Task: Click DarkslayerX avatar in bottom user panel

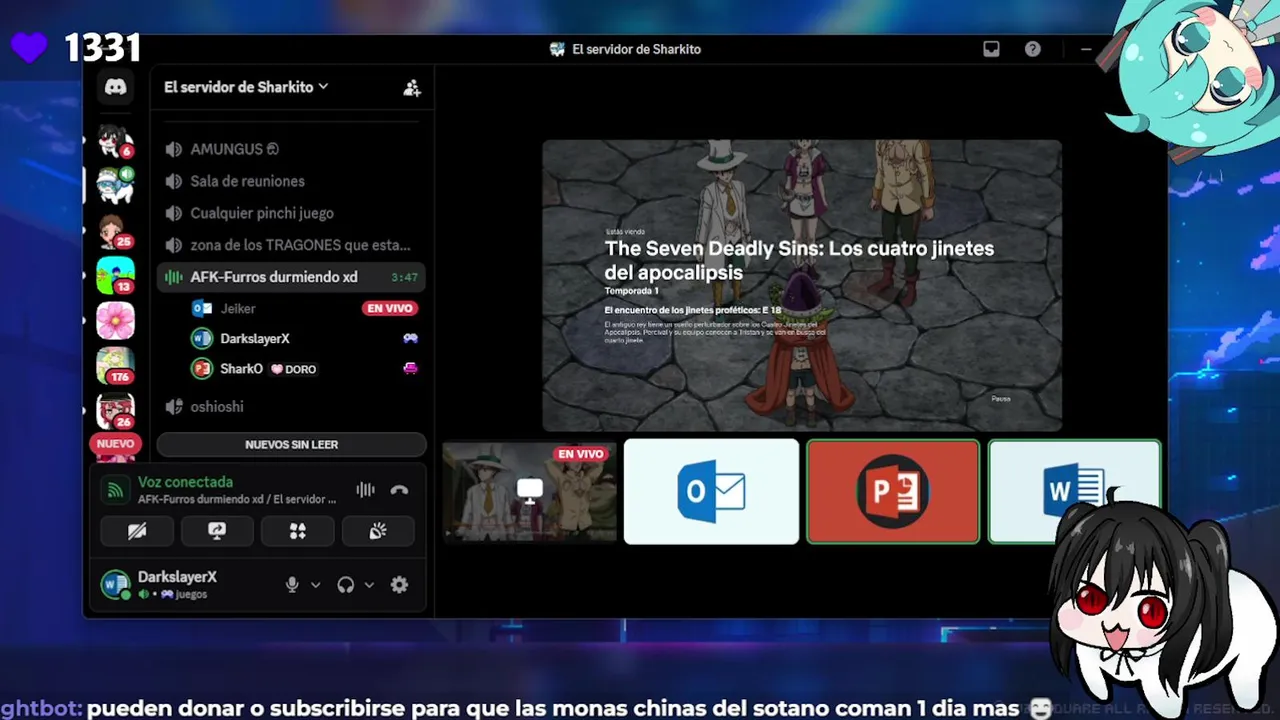Action: tap(116, 584)
